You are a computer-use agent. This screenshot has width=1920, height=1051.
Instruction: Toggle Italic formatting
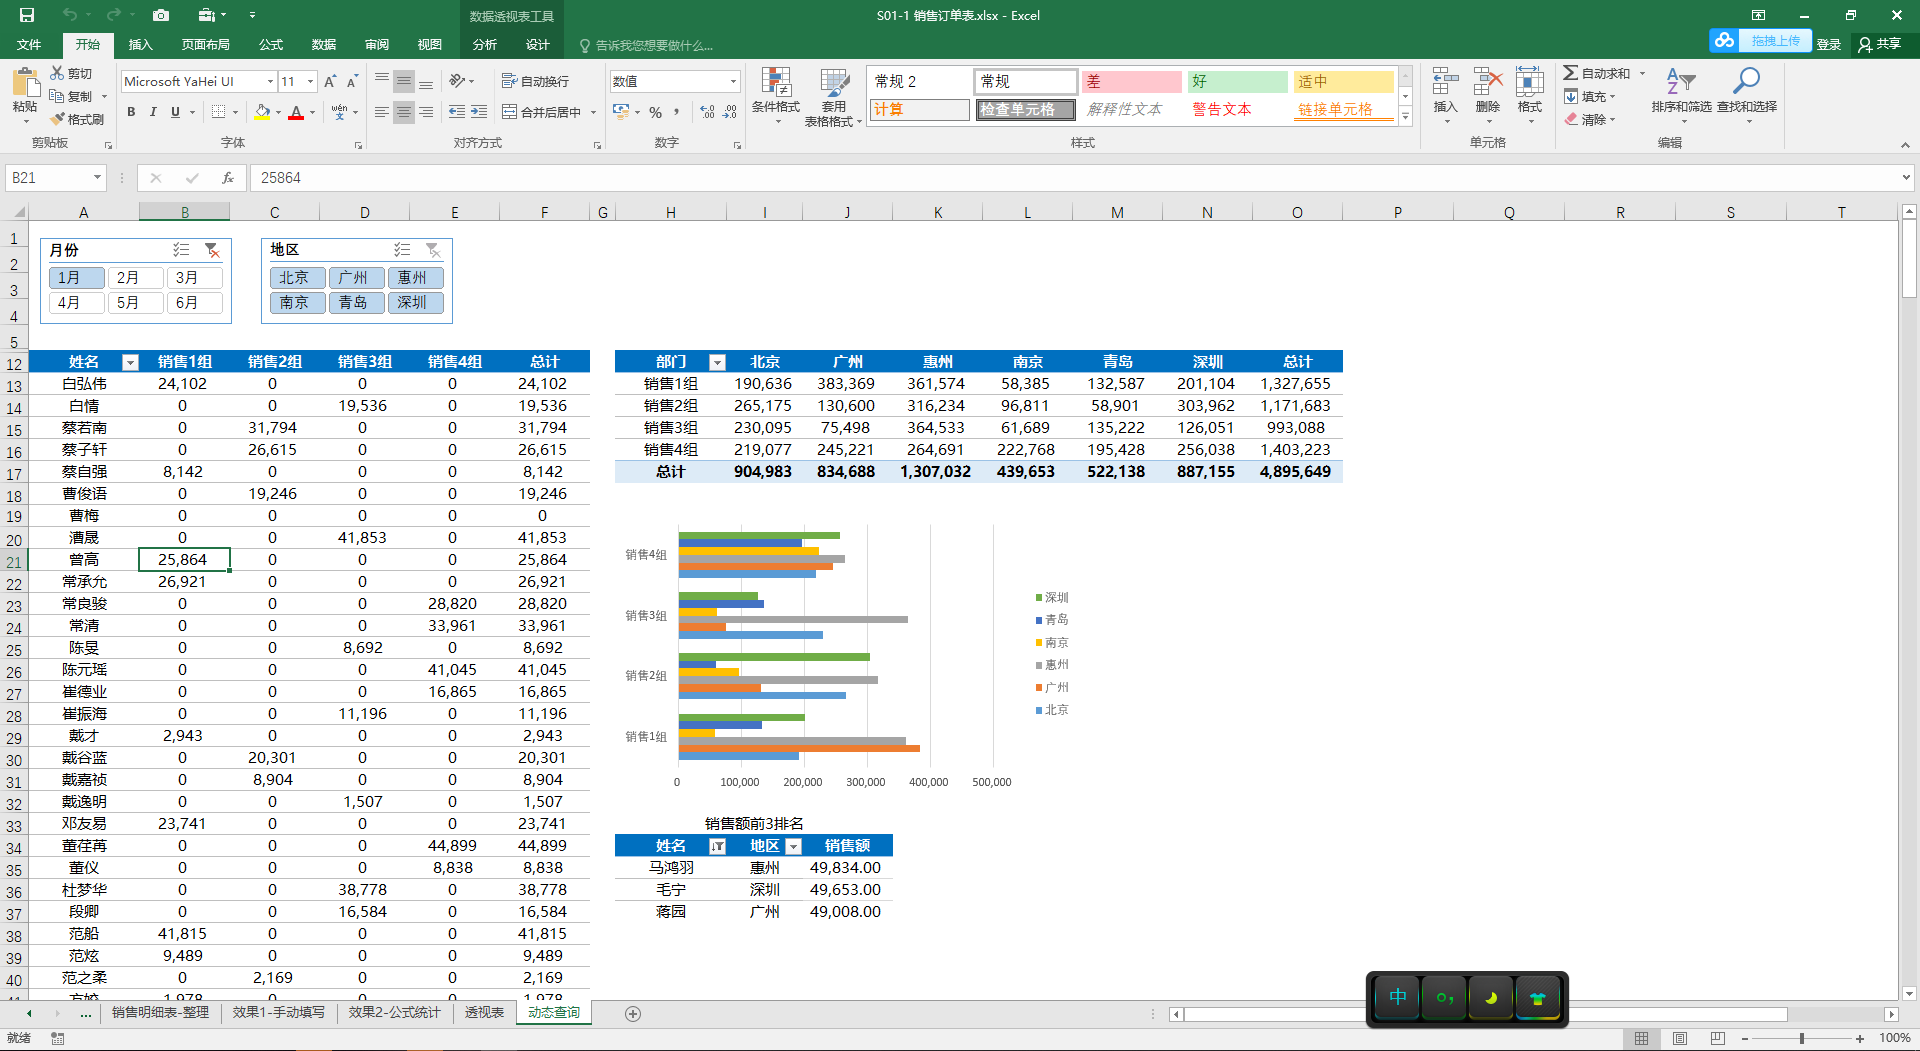click(153, 112)
